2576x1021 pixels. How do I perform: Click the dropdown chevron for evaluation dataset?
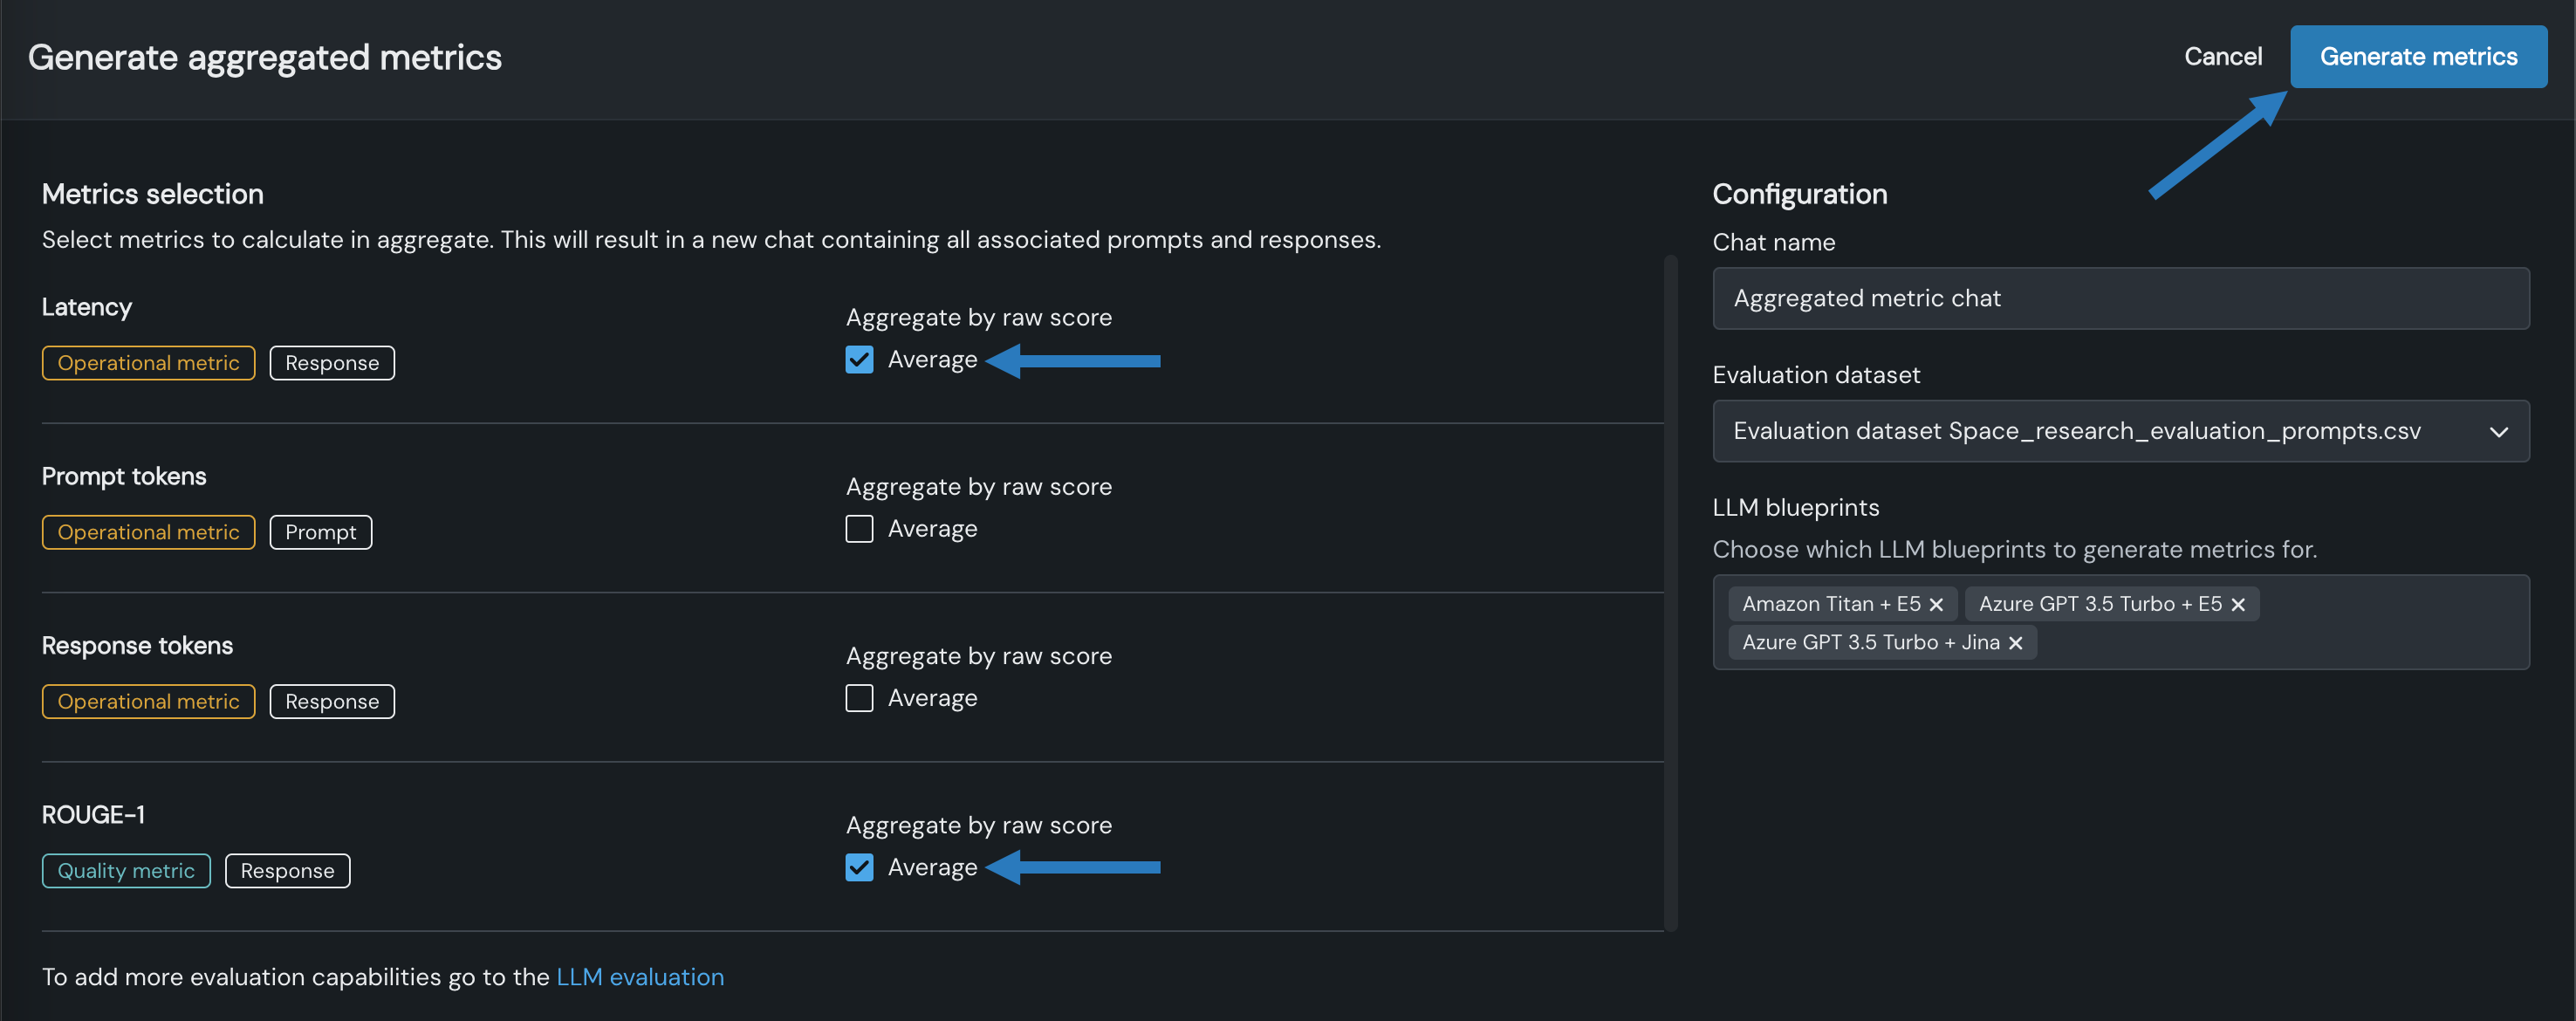point(2498,432)
